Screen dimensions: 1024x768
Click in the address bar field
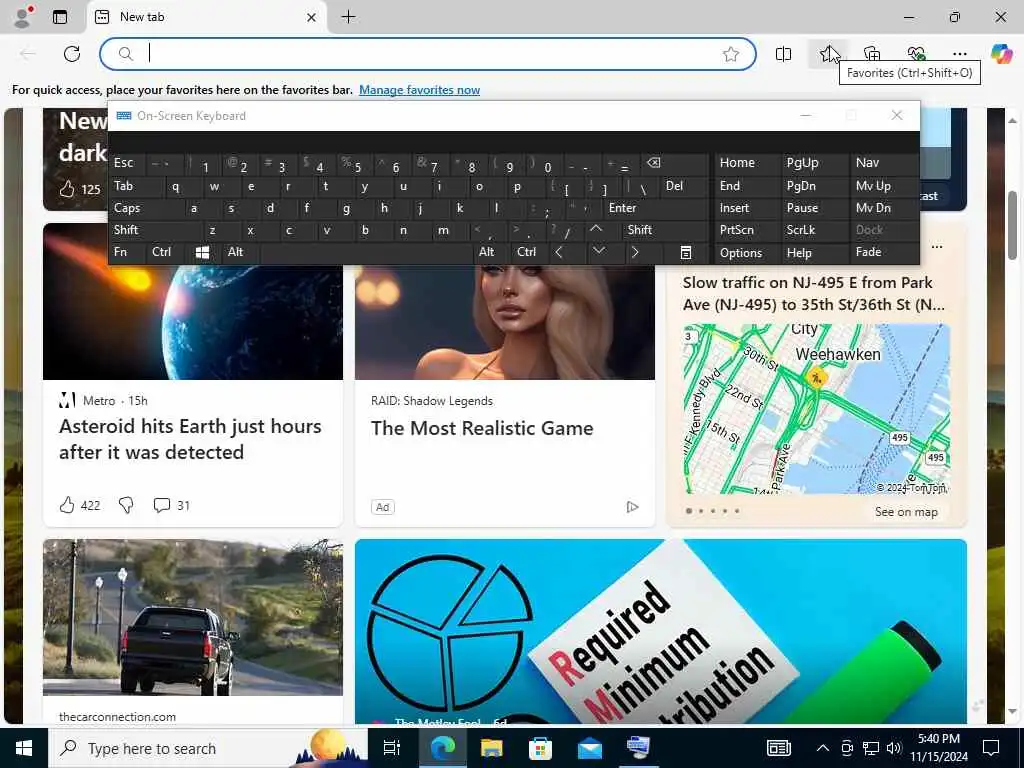coord(428,54)
